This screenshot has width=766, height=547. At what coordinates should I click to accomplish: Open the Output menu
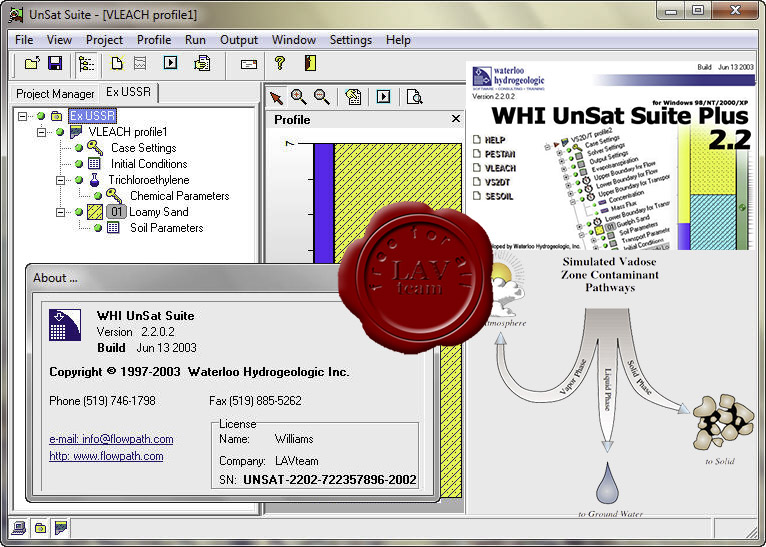pos(238,40)
